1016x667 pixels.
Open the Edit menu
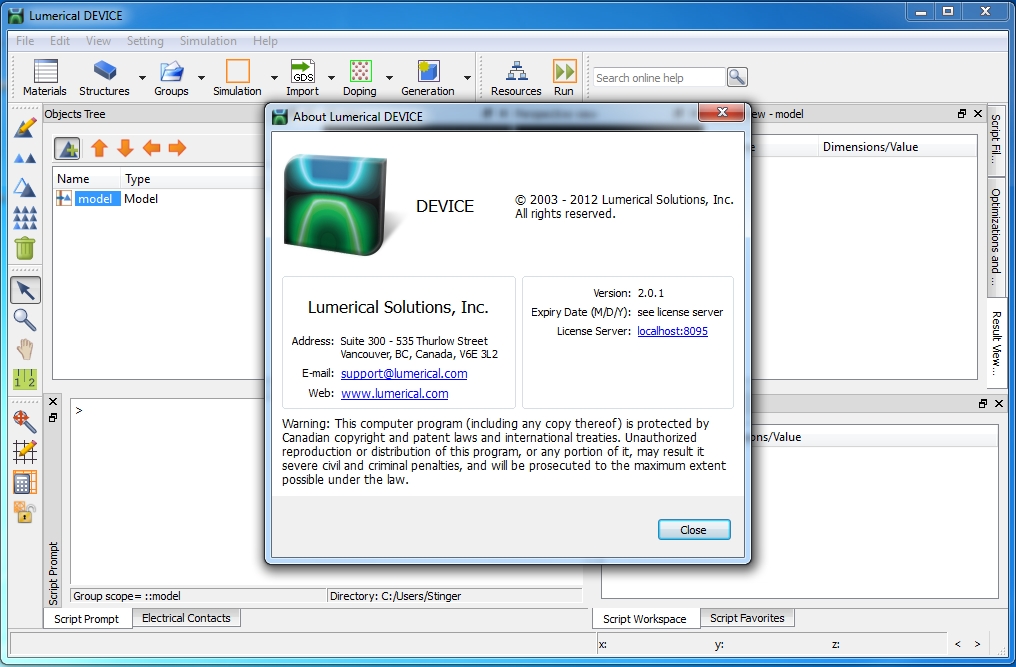(60, 41)
